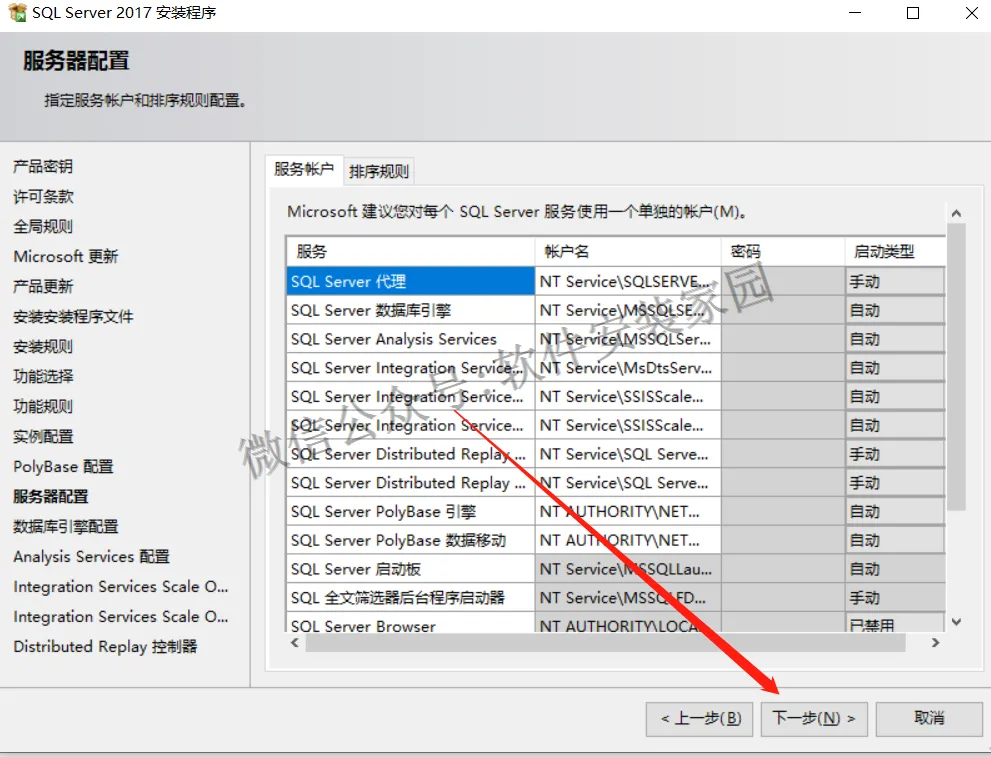Go back with 上一步(B) button
991x757 pixels.
(x=700, y=718)
